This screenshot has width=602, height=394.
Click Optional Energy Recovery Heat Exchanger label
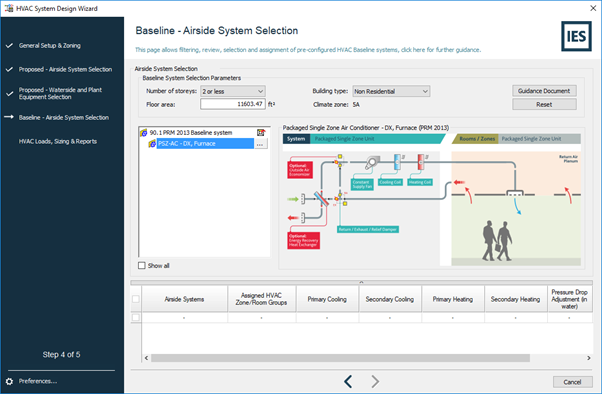pyautogui.click(x=303, y=241)
